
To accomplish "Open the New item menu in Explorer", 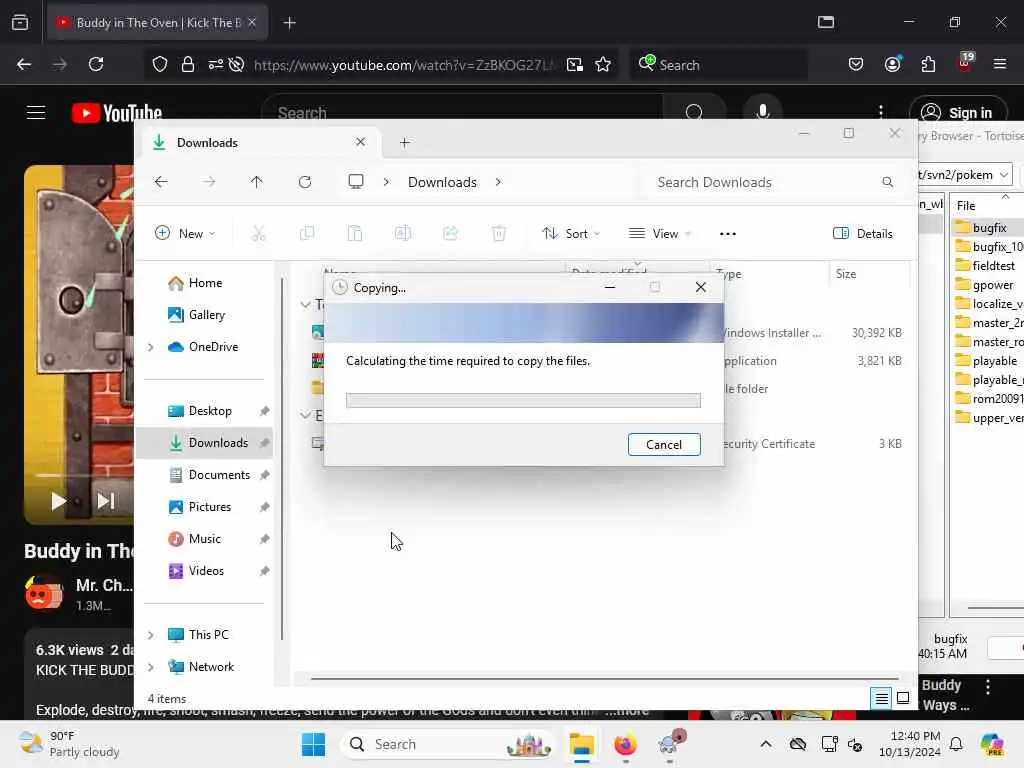I will click(x=185, y=234).
